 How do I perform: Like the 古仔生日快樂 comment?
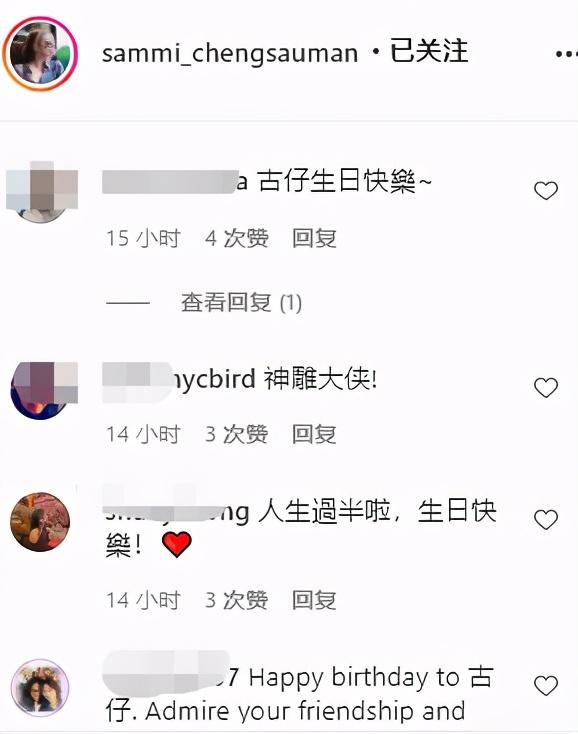546,191
